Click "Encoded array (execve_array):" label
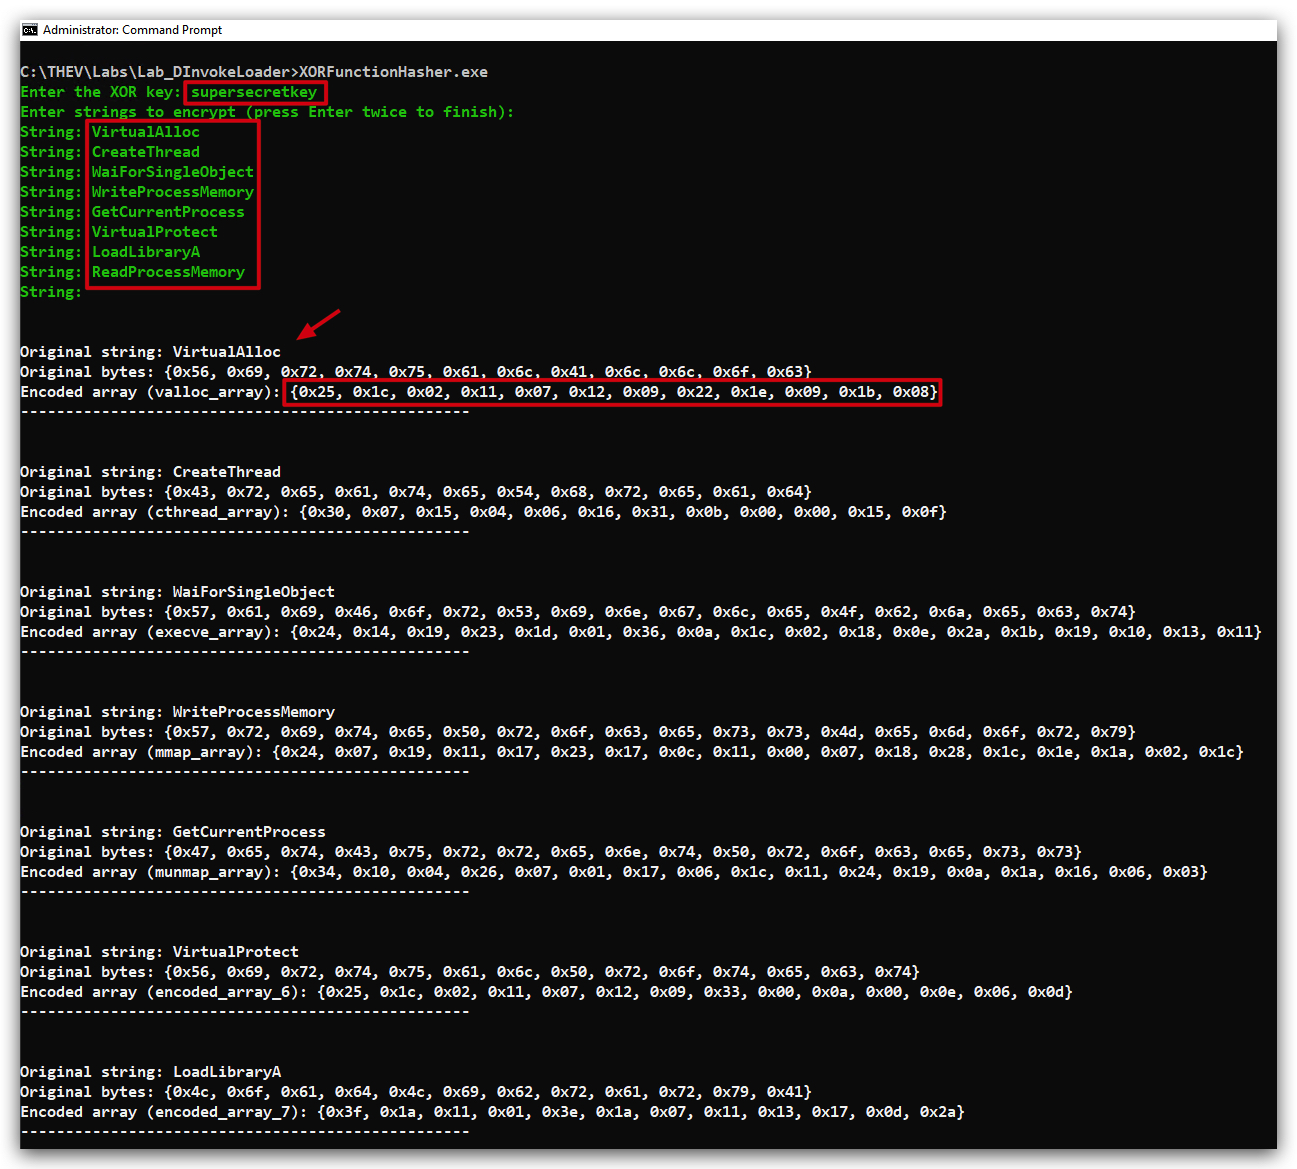 click(x=151, y=632)
